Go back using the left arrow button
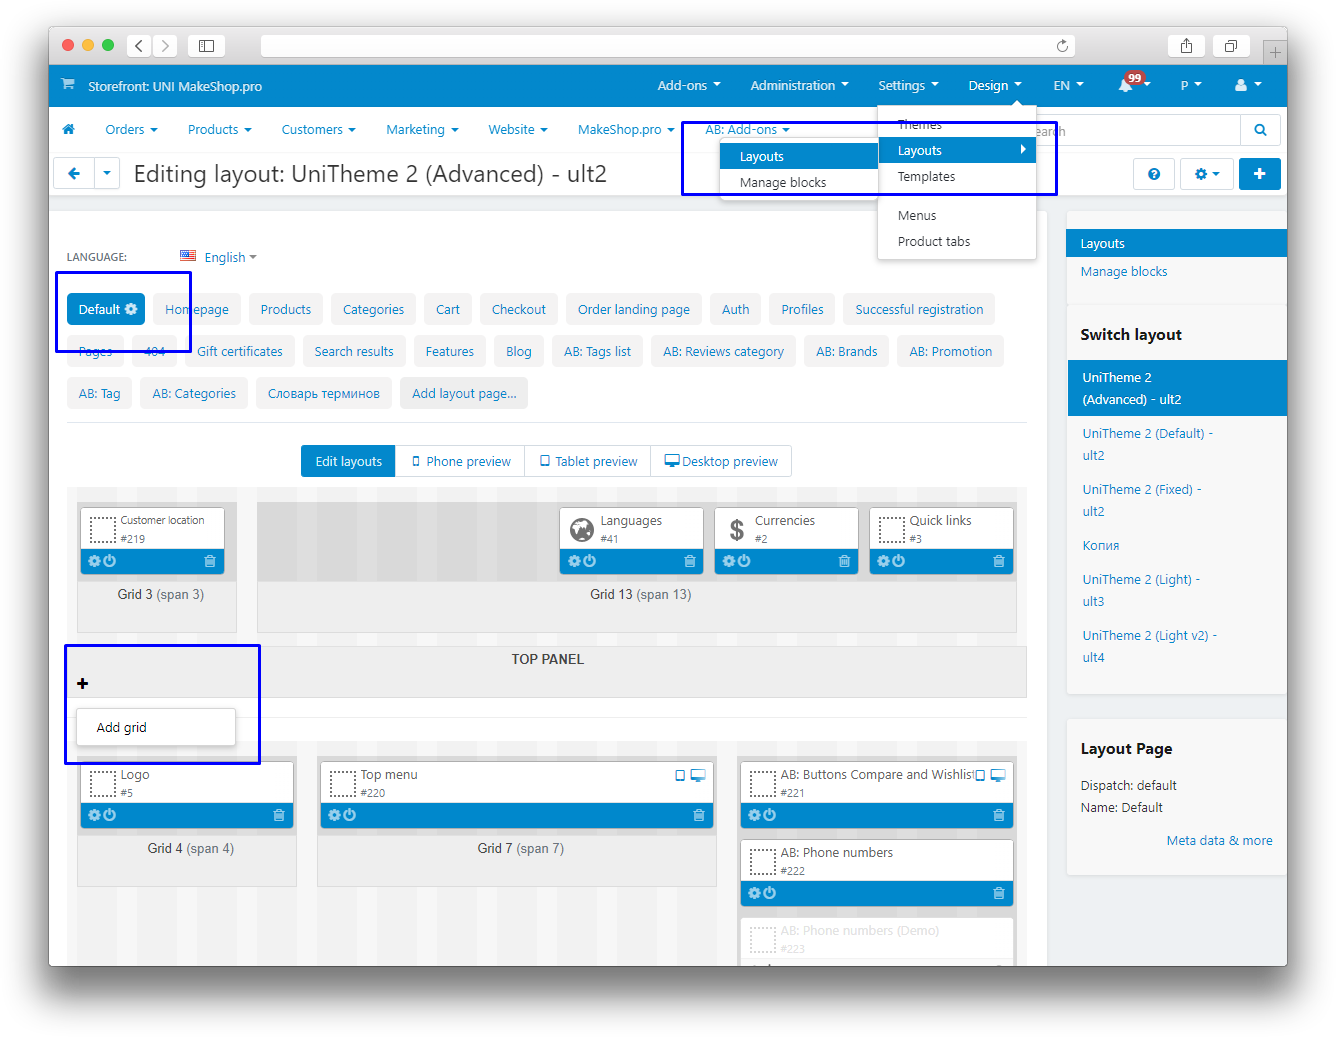This screenshot has width=1336, height=1037. coord(74,173)
